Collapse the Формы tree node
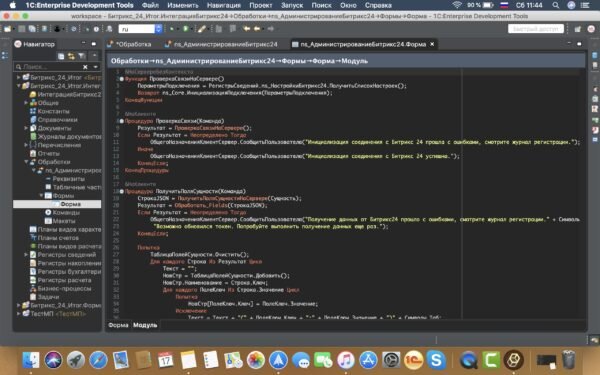 [x=41, y=195]
